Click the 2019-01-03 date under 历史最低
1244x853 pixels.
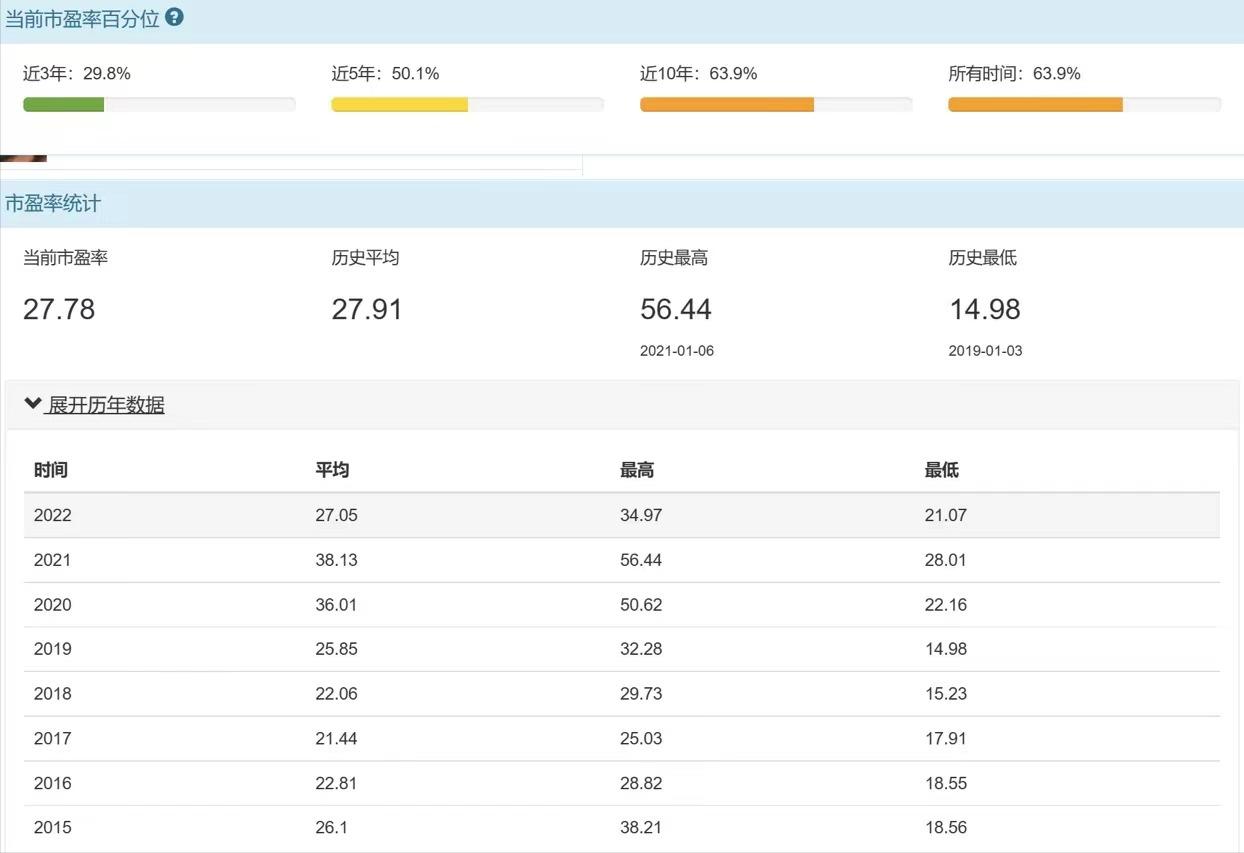coord(985,351)
